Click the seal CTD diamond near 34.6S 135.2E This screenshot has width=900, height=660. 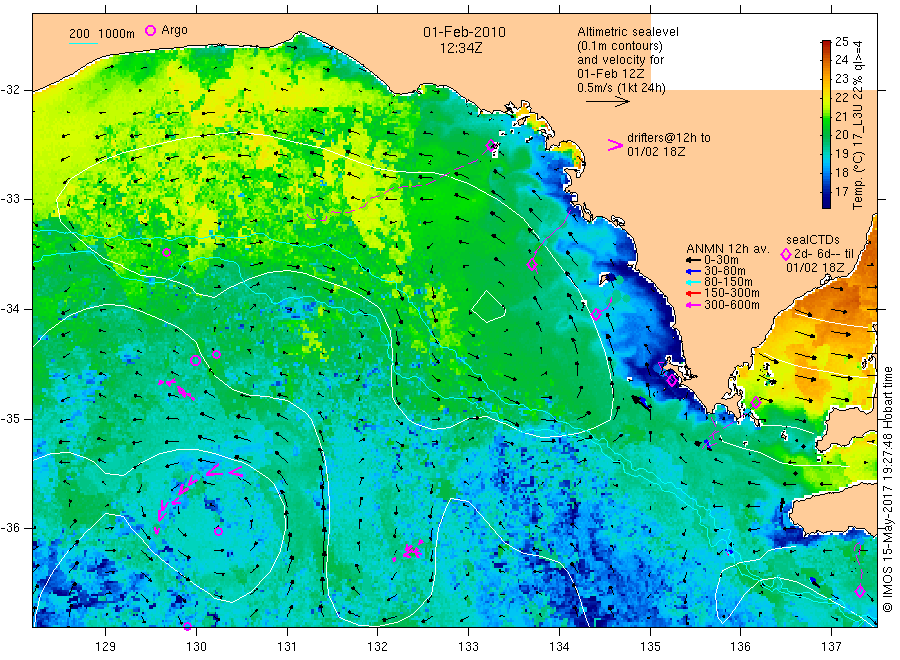(x=672, y=380)
